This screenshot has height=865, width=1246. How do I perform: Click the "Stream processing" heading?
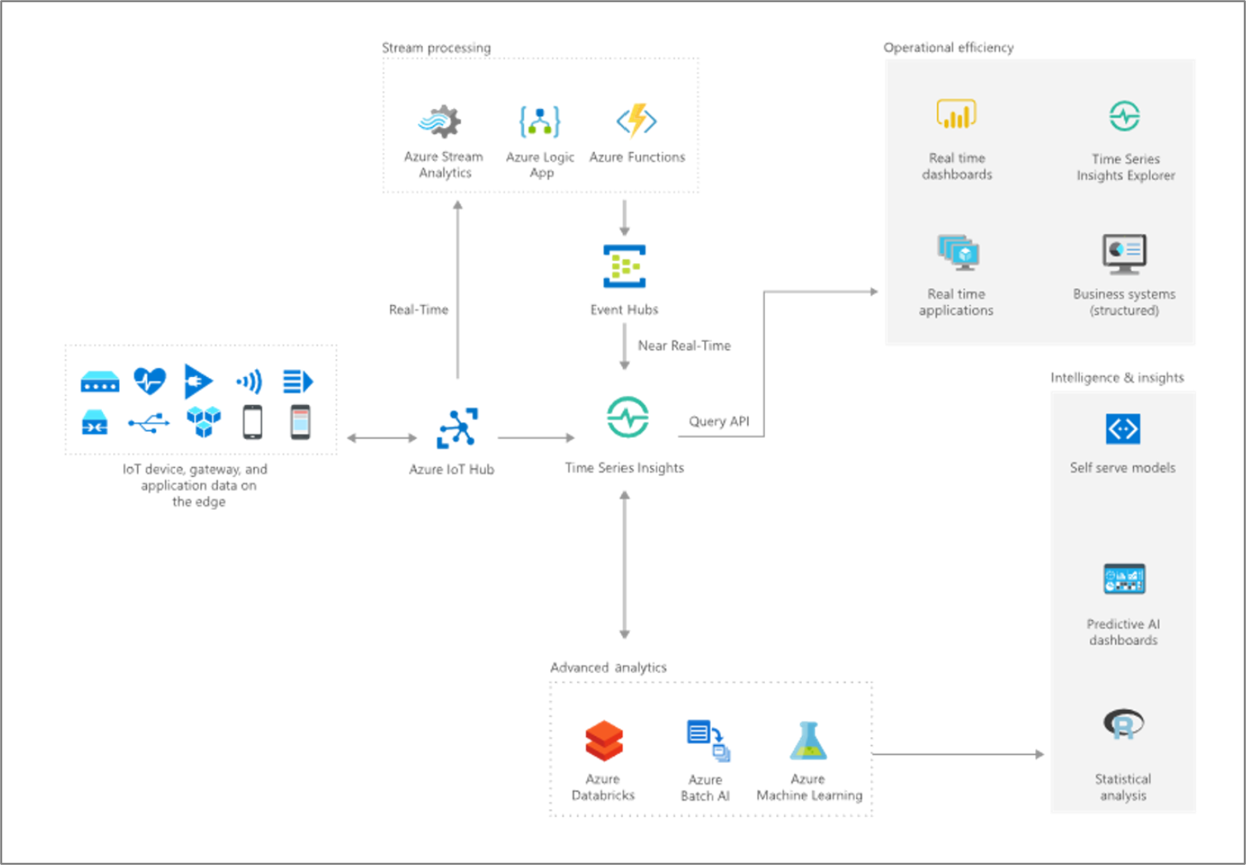[436, 48]
